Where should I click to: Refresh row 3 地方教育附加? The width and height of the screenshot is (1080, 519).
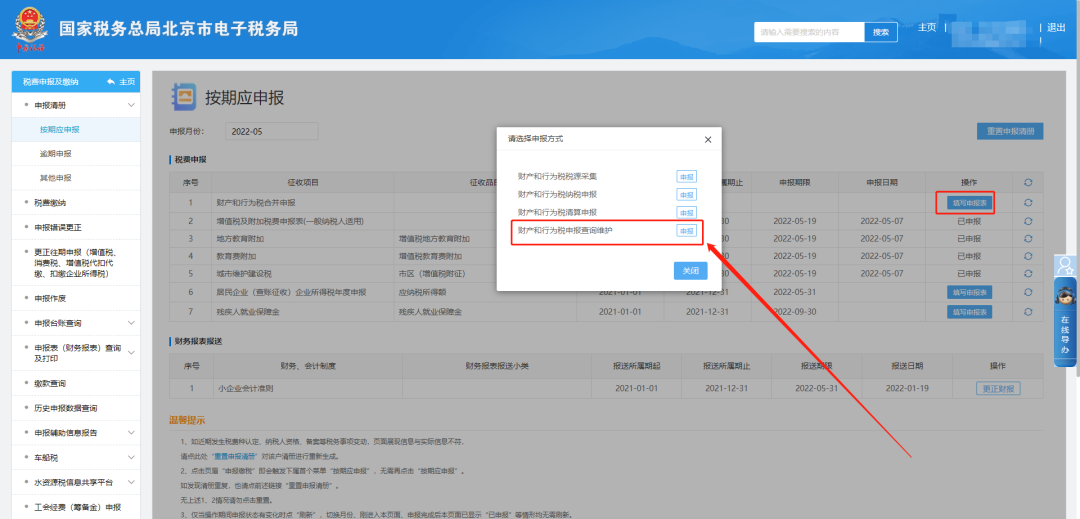click(1028, 238)
